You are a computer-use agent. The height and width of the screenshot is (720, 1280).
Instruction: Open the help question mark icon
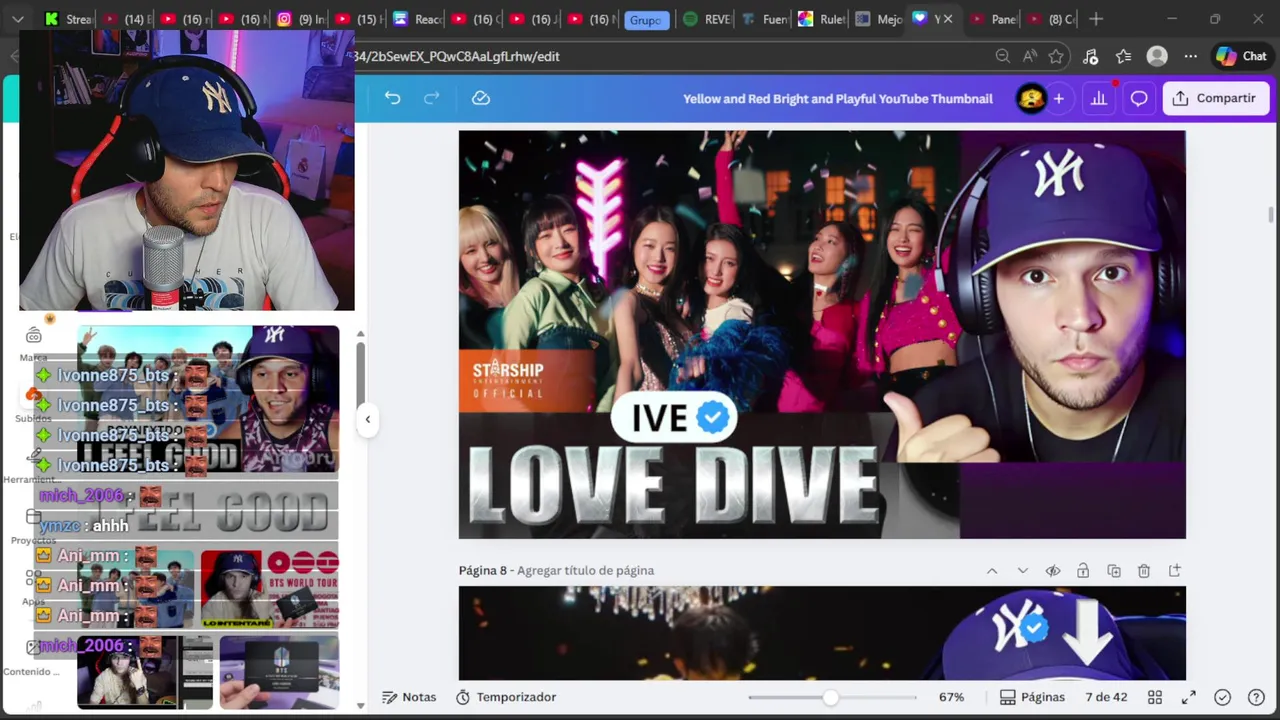tap(1257, 697)
